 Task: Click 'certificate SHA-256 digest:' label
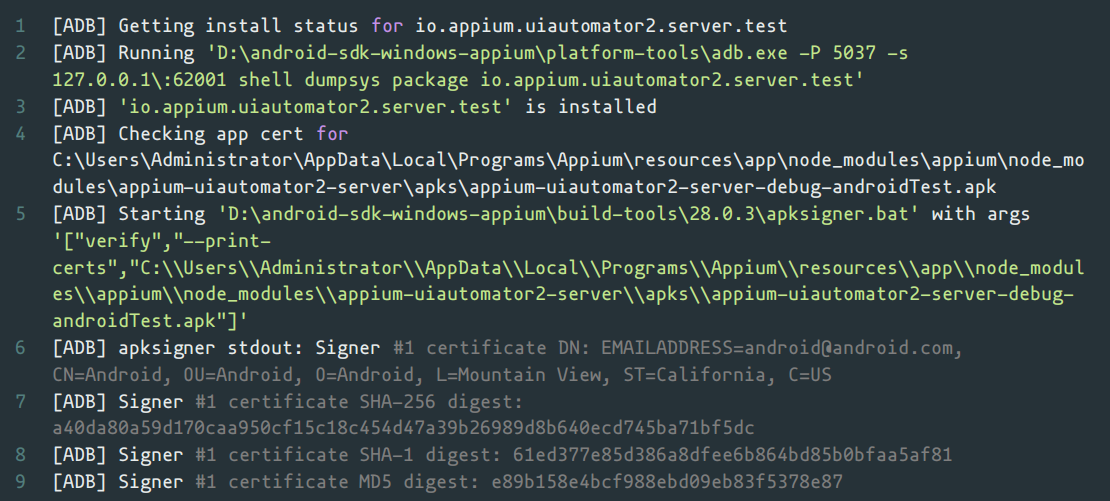click(375, 402)
